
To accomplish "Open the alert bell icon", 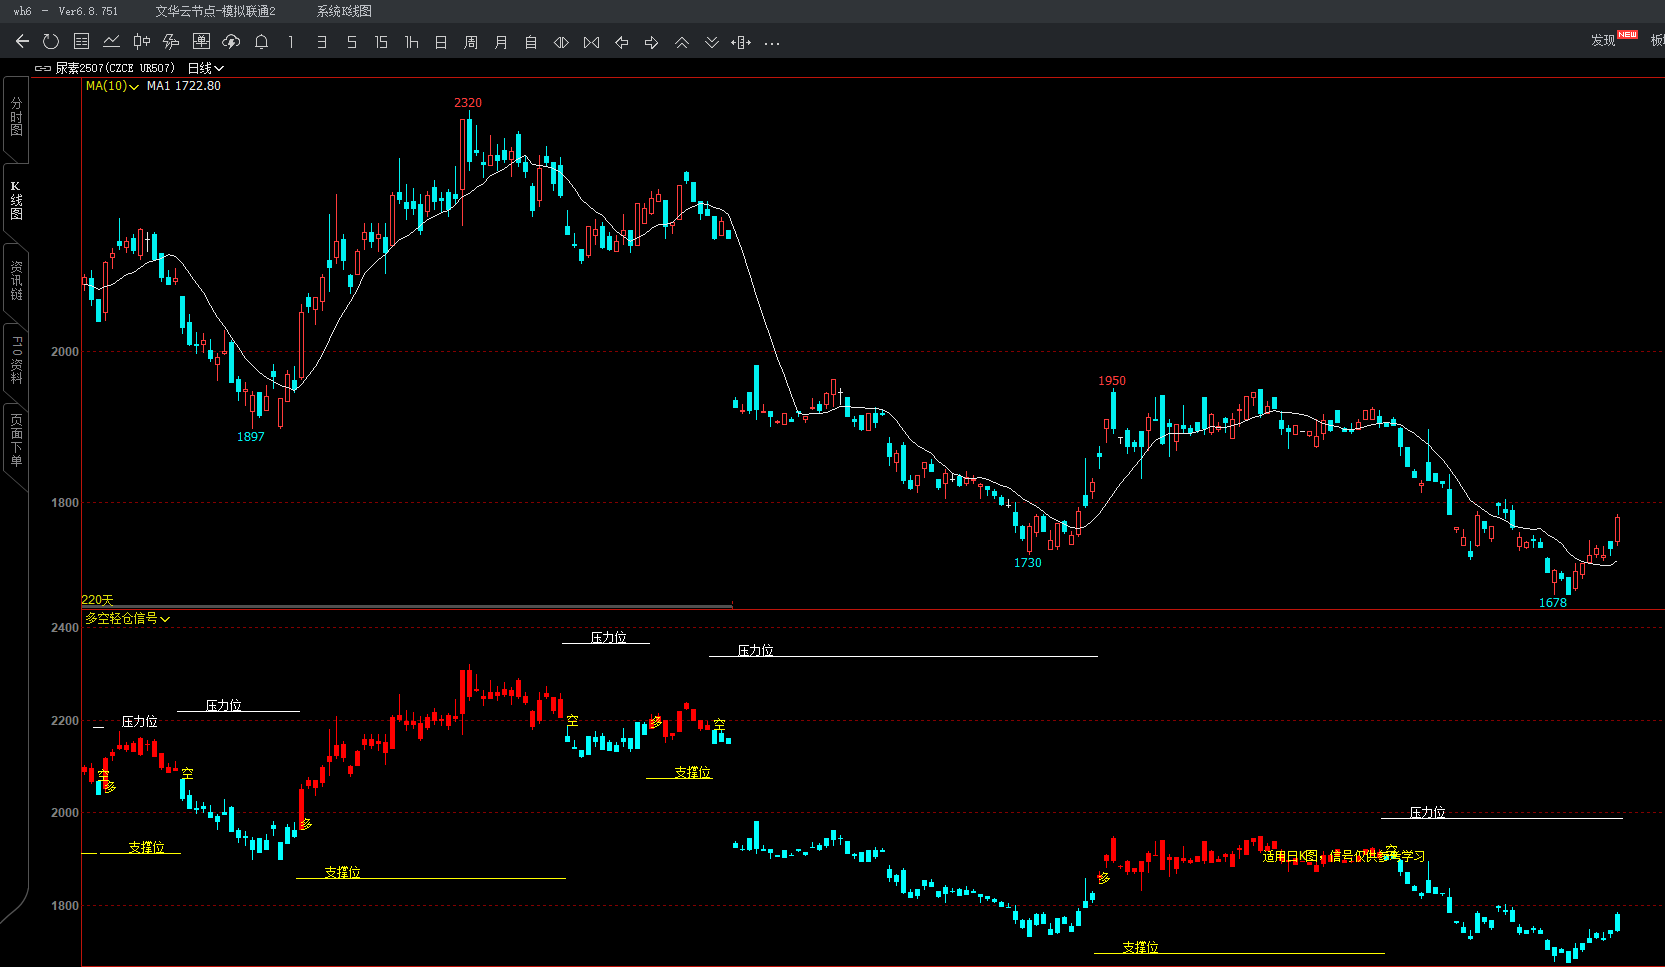I will (261, 42).
